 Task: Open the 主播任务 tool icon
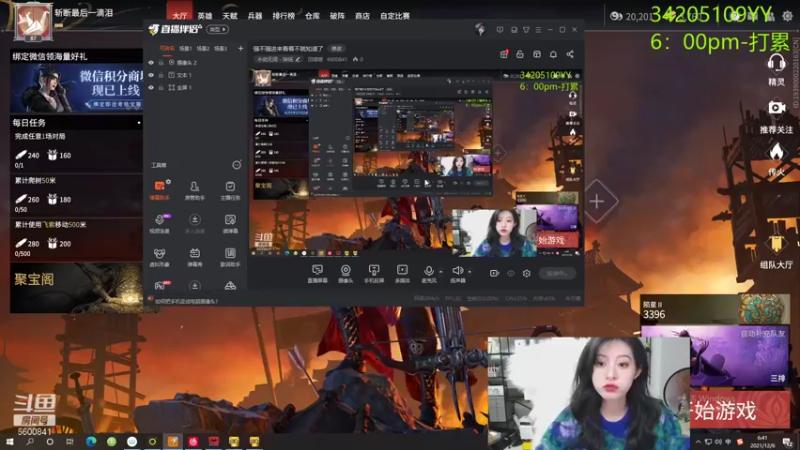point(230,189)
